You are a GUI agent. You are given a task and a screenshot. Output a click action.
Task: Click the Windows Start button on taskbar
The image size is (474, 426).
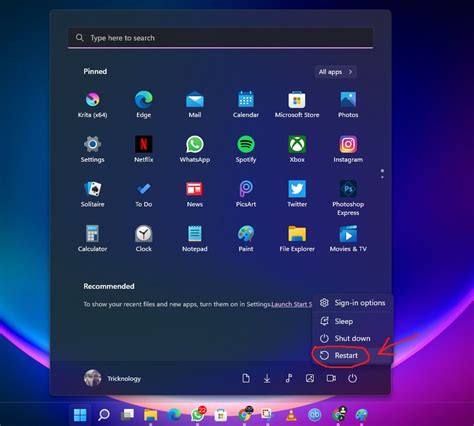80,415
